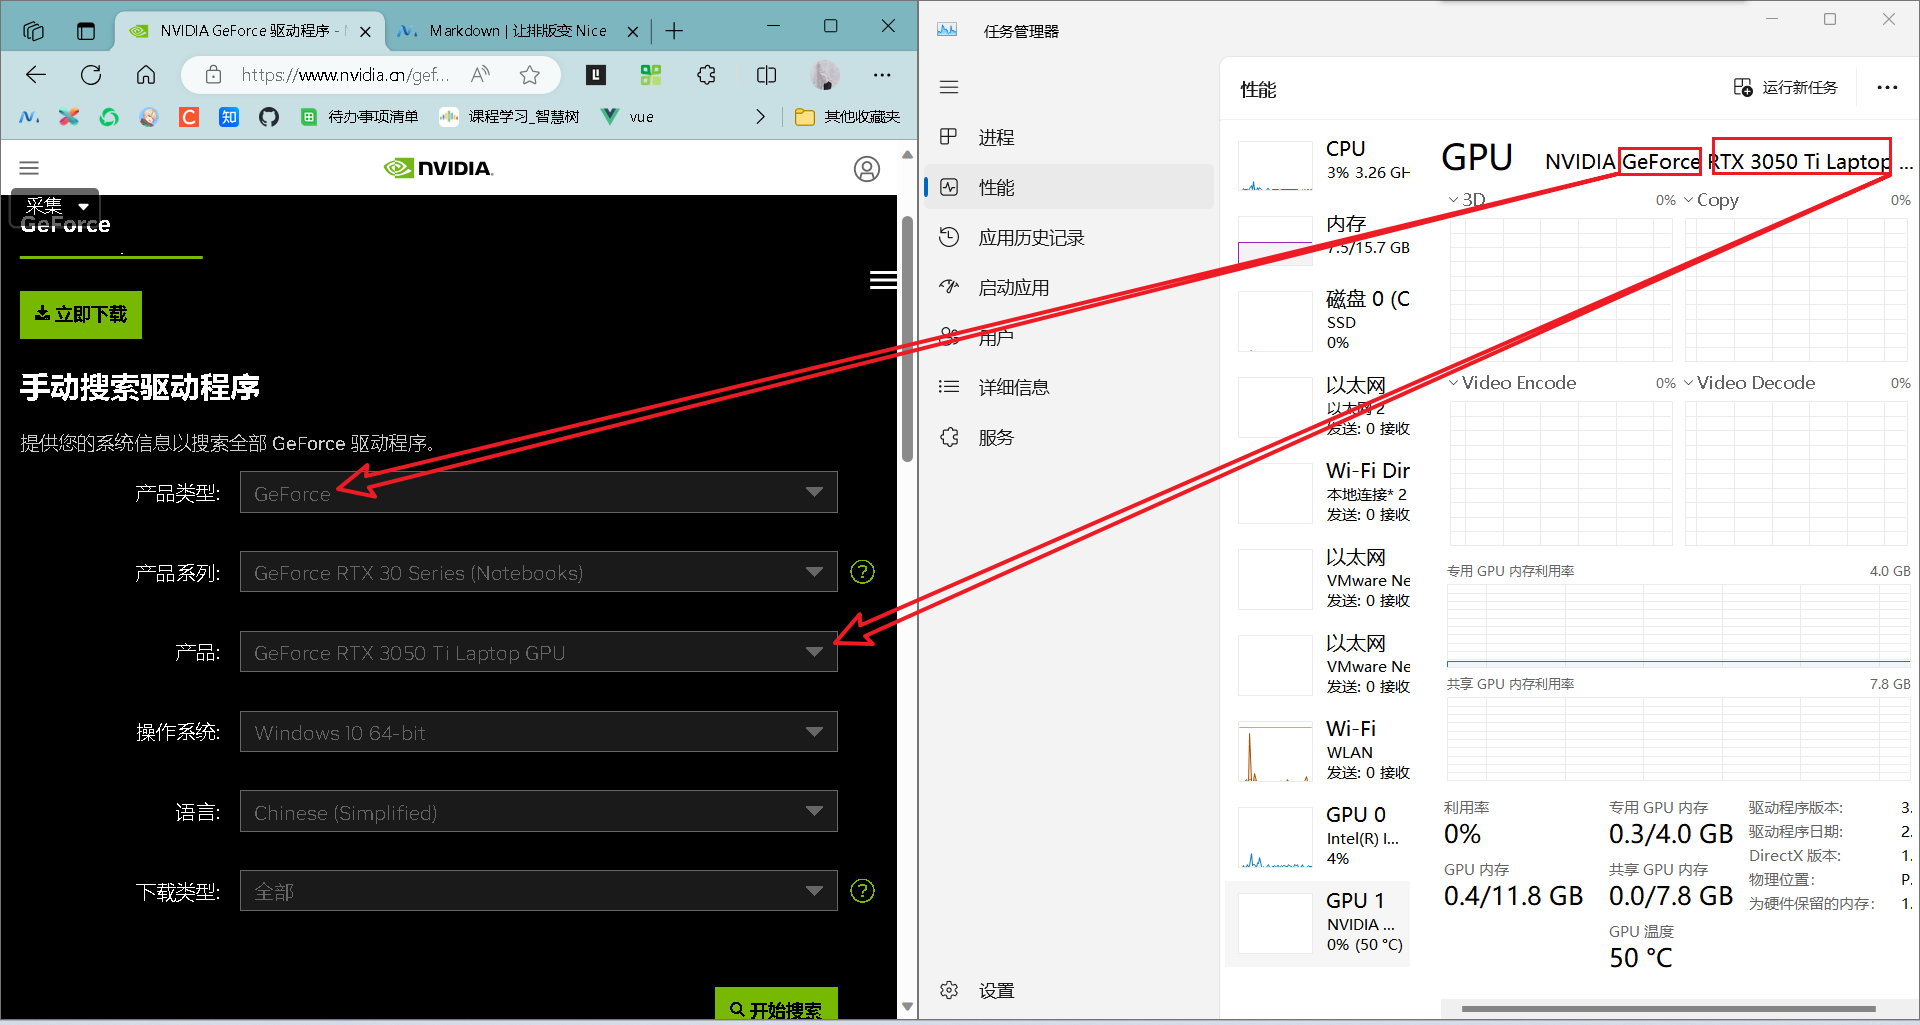Open 操作系统 Windows 10 dropdown

click(x=538, y=732)
